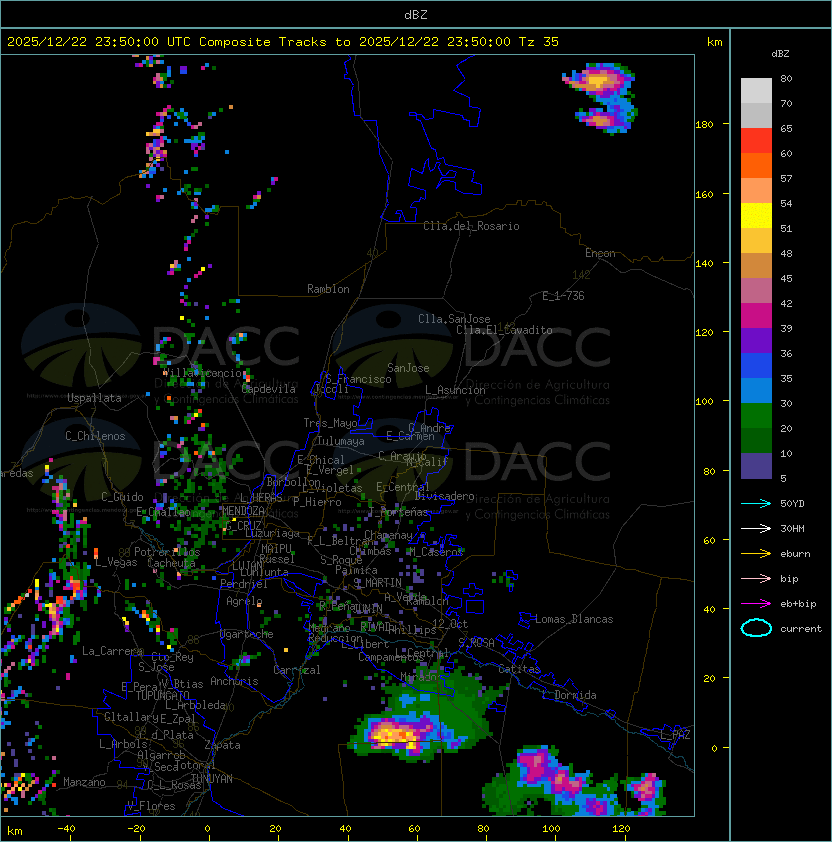Image resolution: width=832 pixels, height=842 pixels.
Task: Click the magenta eb+bip arrow legend icon
Action: coord(756,604)
